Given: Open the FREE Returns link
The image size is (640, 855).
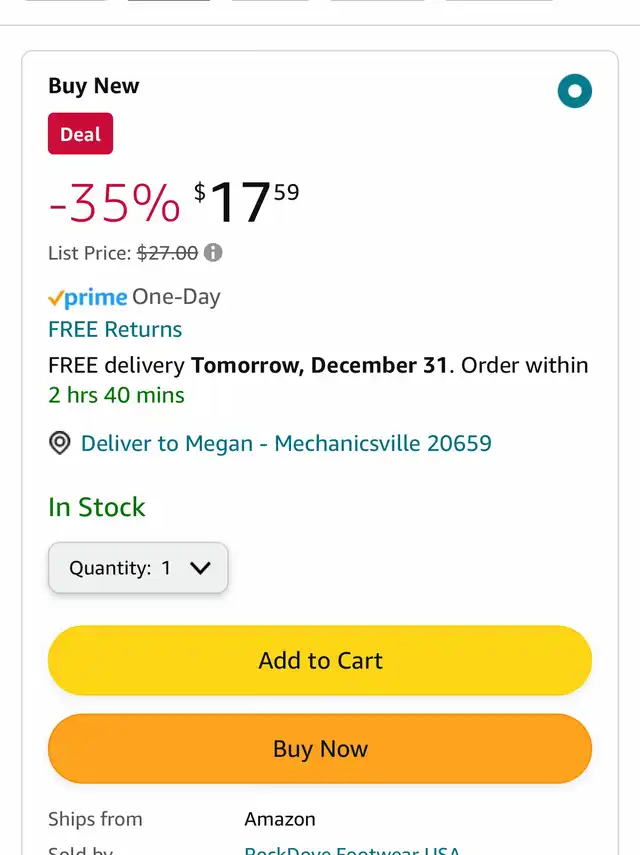Looking at the screenshot, I should coord(115,329).
